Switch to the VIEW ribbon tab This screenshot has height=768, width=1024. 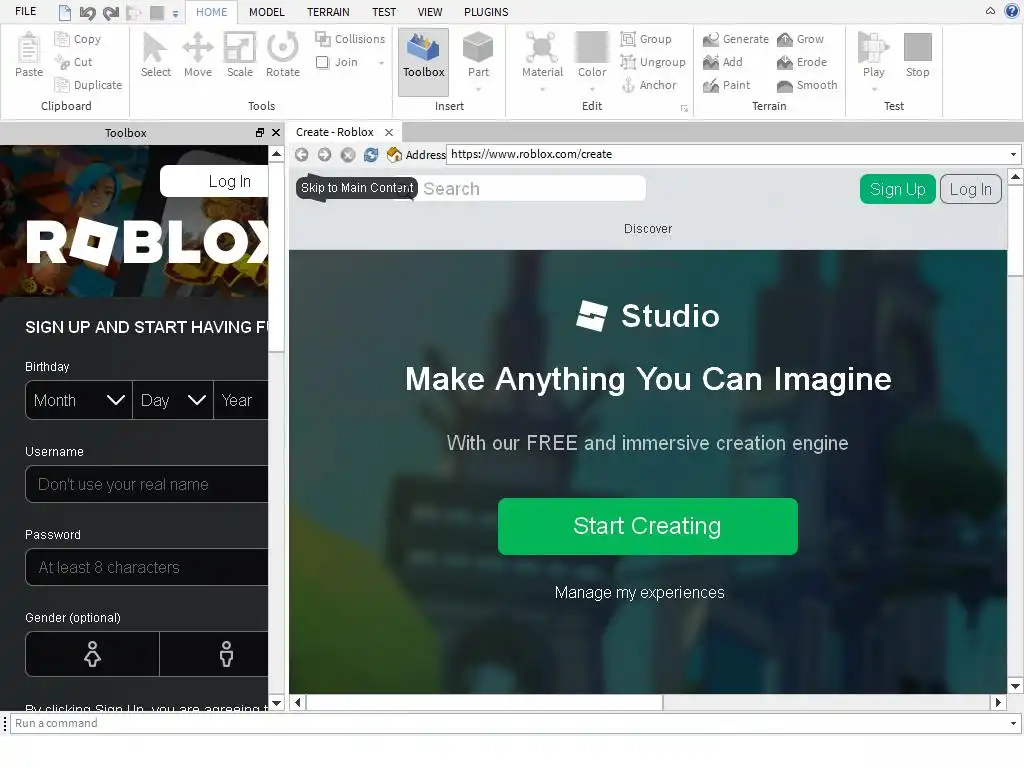click(x=430, y=12)
